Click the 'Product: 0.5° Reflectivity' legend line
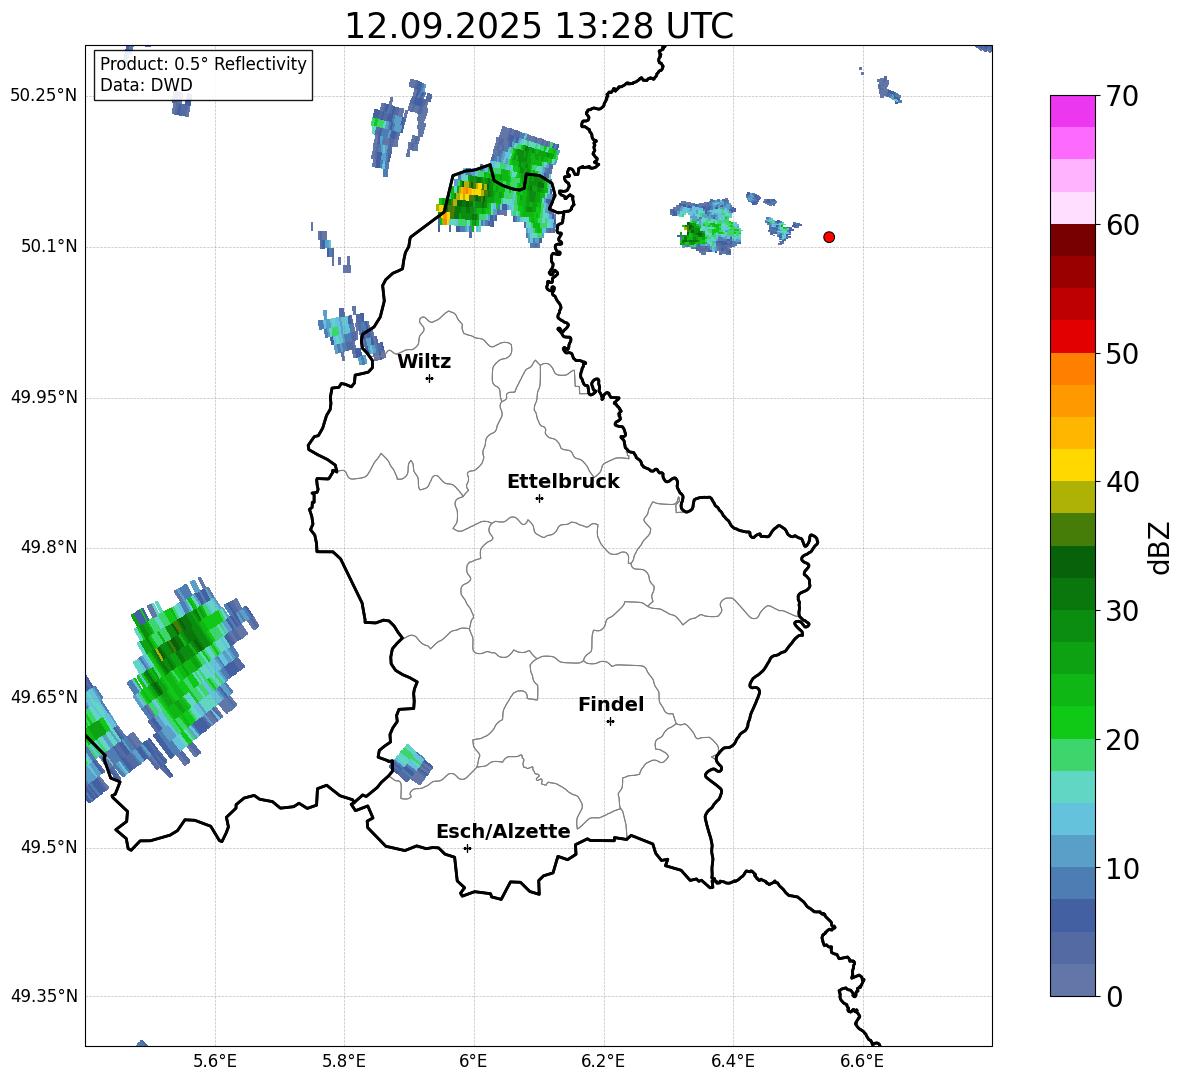This screenshot has height=1081, width=1184. pyautogui.click(x=203, y=63)
